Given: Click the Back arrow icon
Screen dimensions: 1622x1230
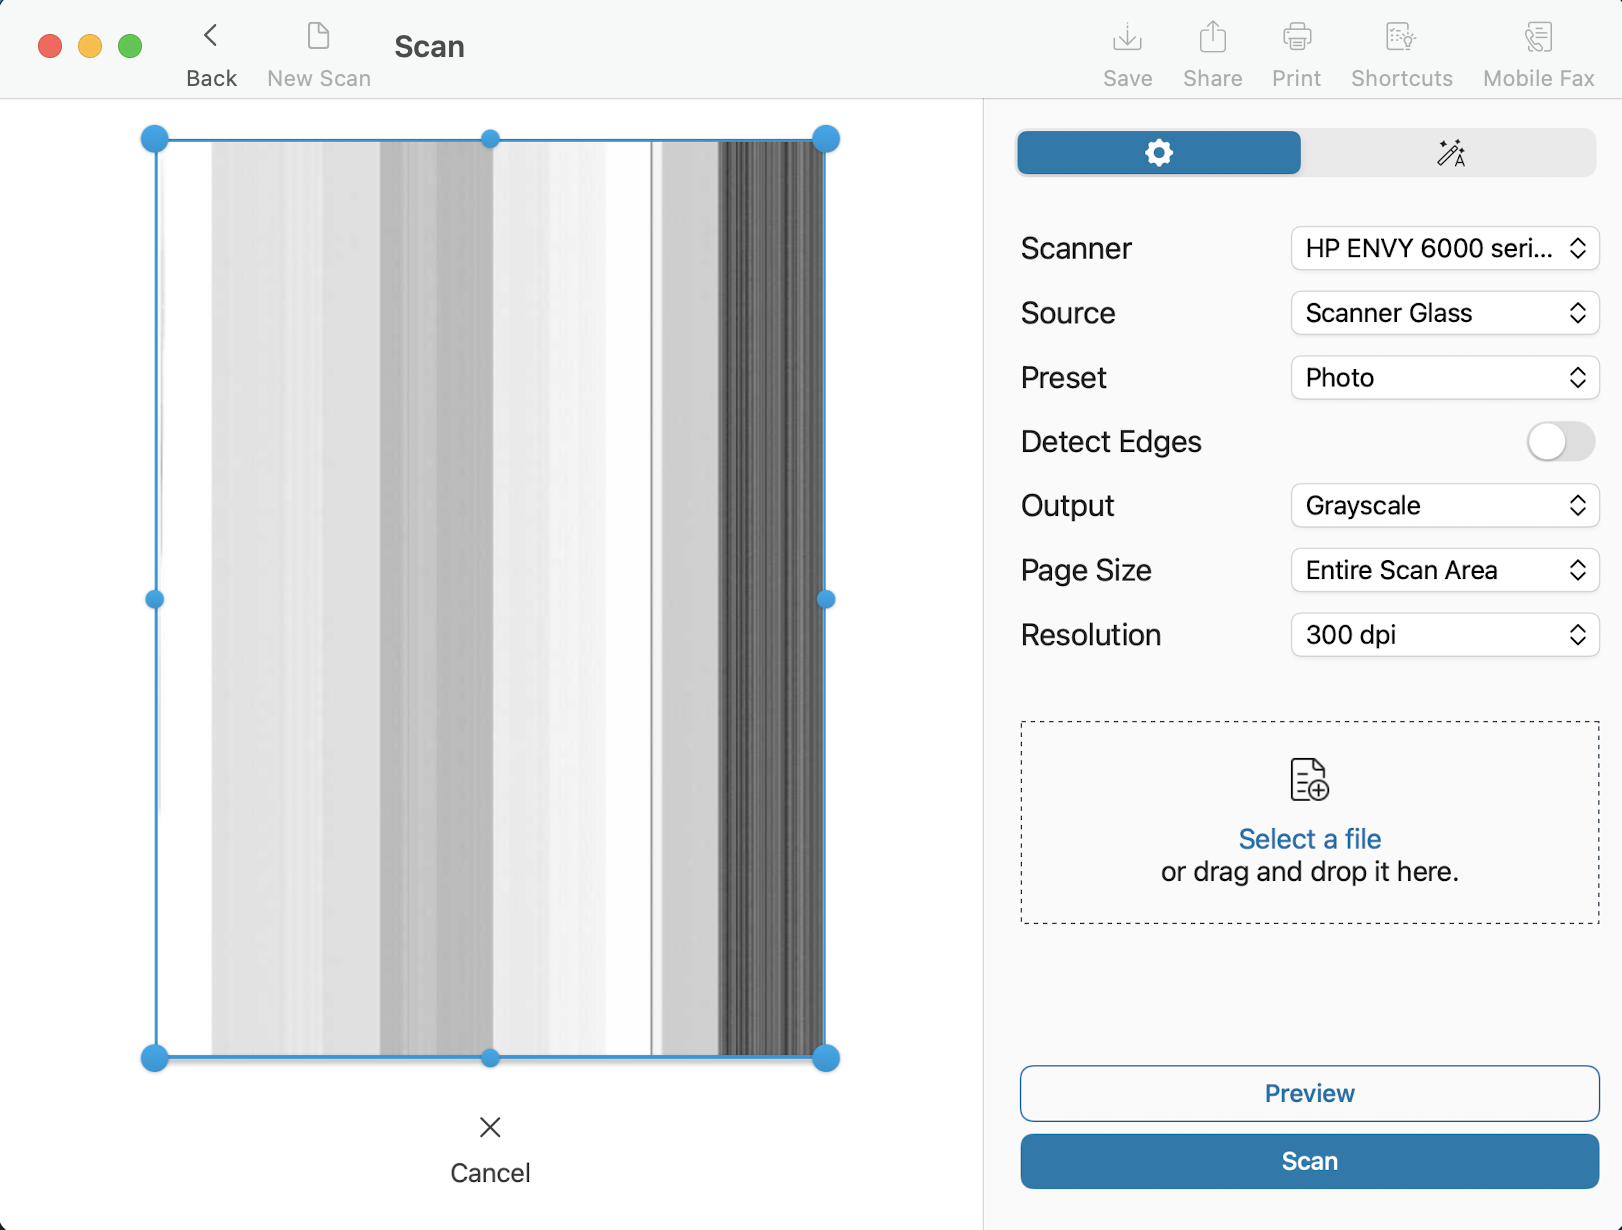Looking at the screenshot, I should 211,37.
